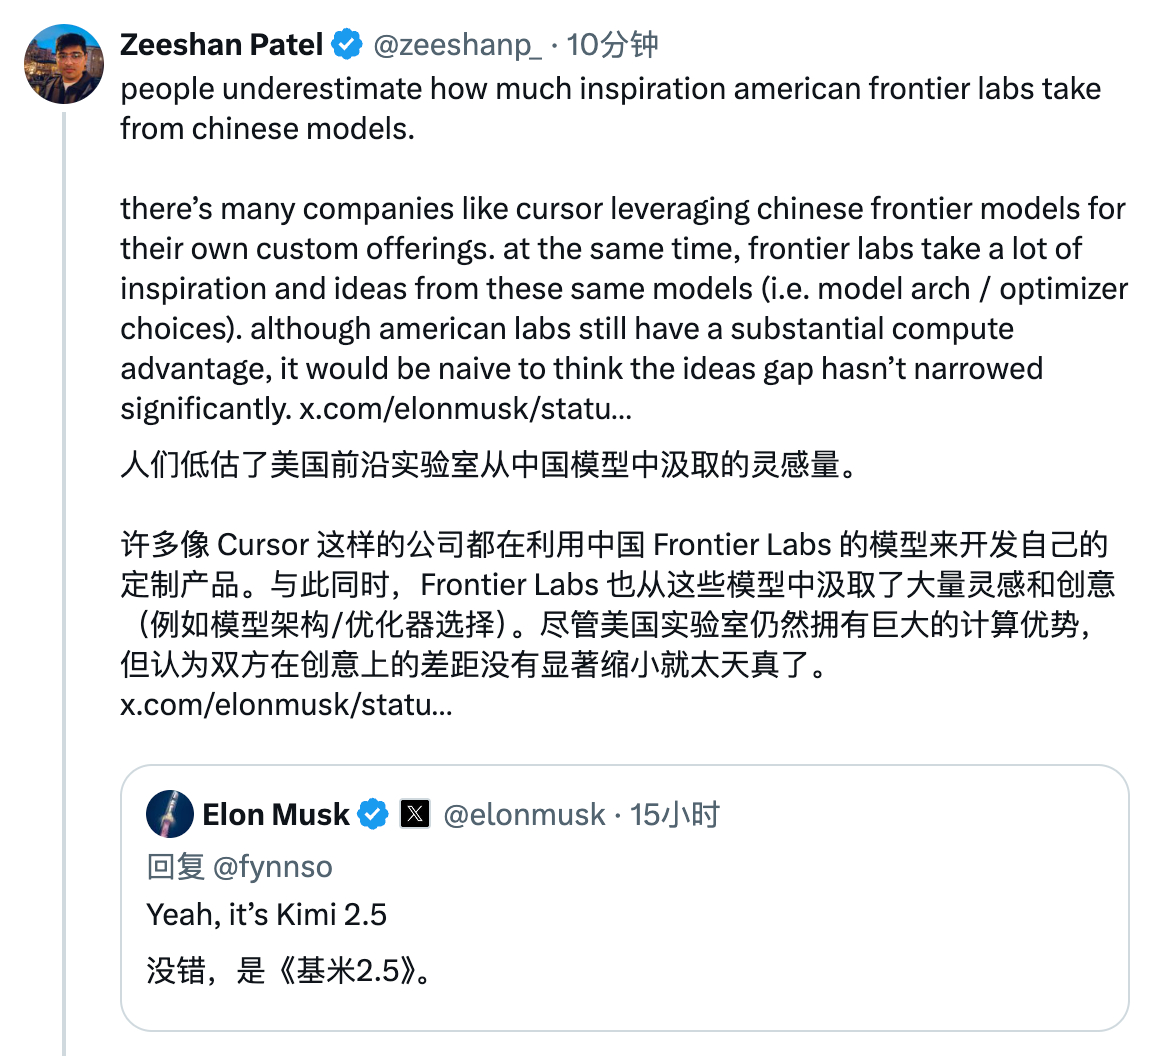
Task: Click the @elonmusk handle in quoted post
Action: pyautogui.click(x=524, y=815)
